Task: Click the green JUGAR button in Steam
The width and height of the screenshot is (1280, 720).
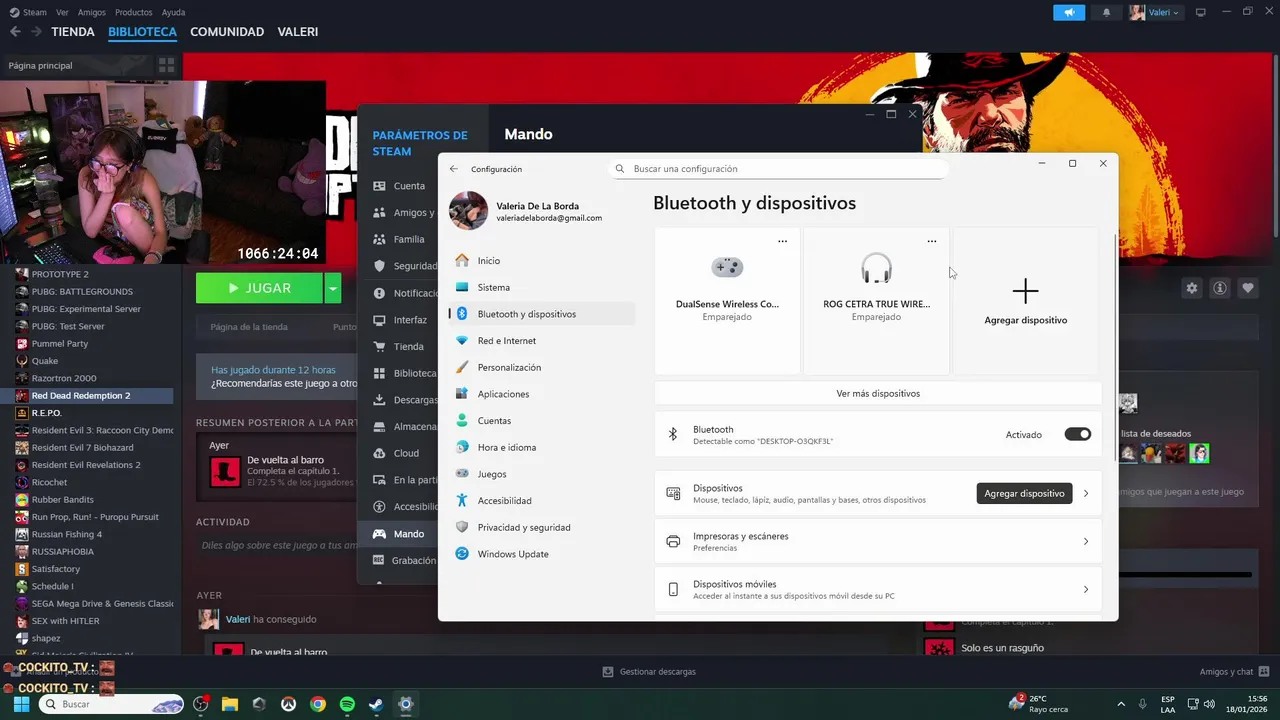Action: point(259,288)
